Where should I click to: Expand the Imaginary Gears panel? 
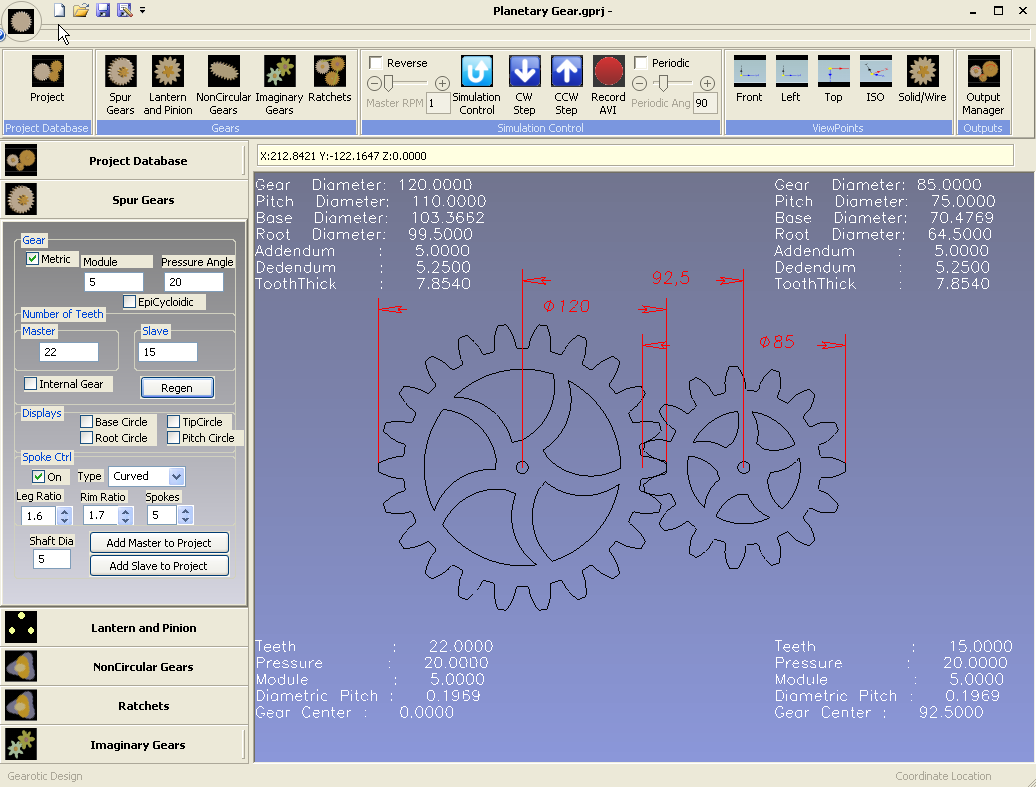pos(124,745)
